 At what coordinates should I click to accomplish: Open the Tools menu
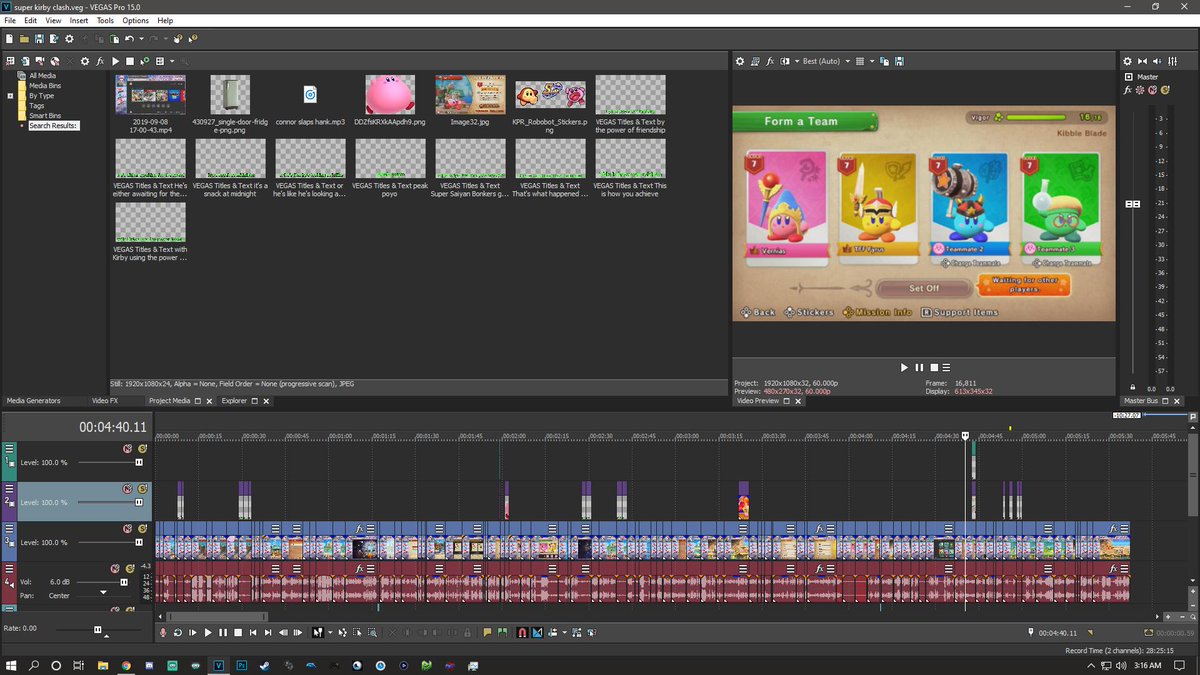point(105,20)
